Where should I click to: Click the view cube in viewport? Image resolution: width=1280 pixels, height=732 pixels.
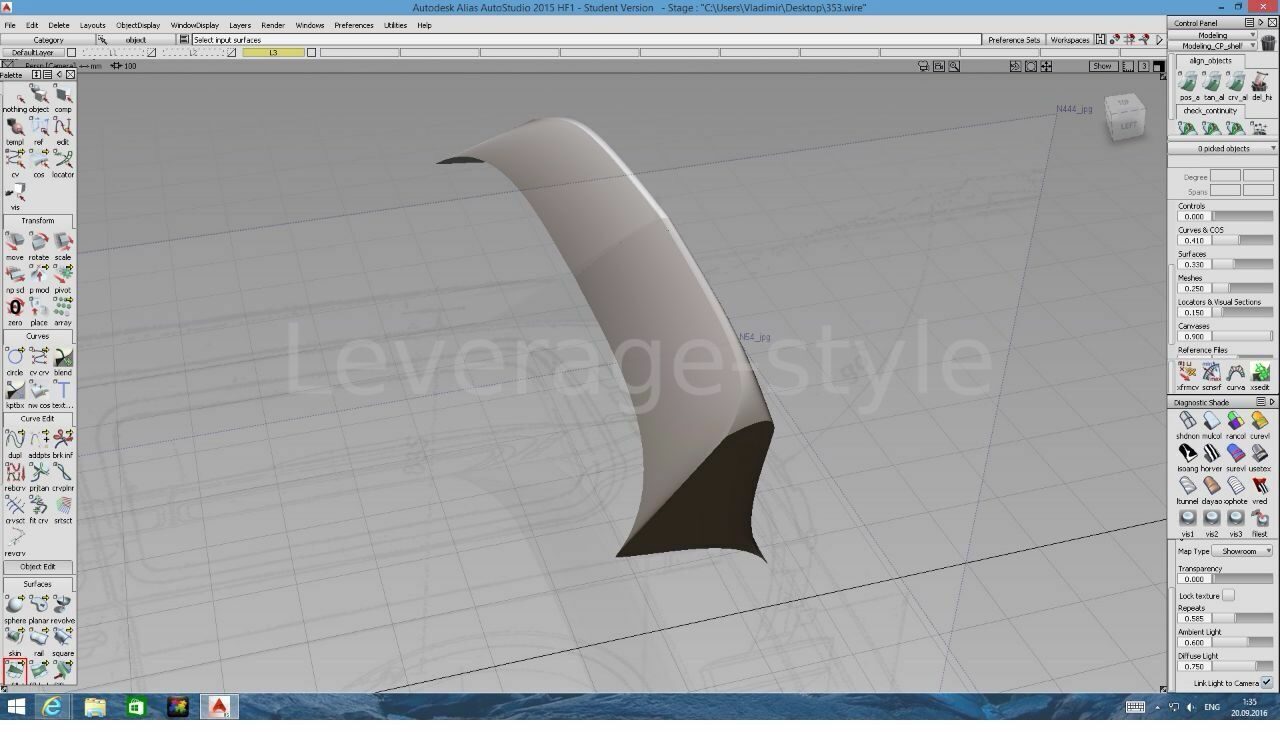pos(1126,118)
